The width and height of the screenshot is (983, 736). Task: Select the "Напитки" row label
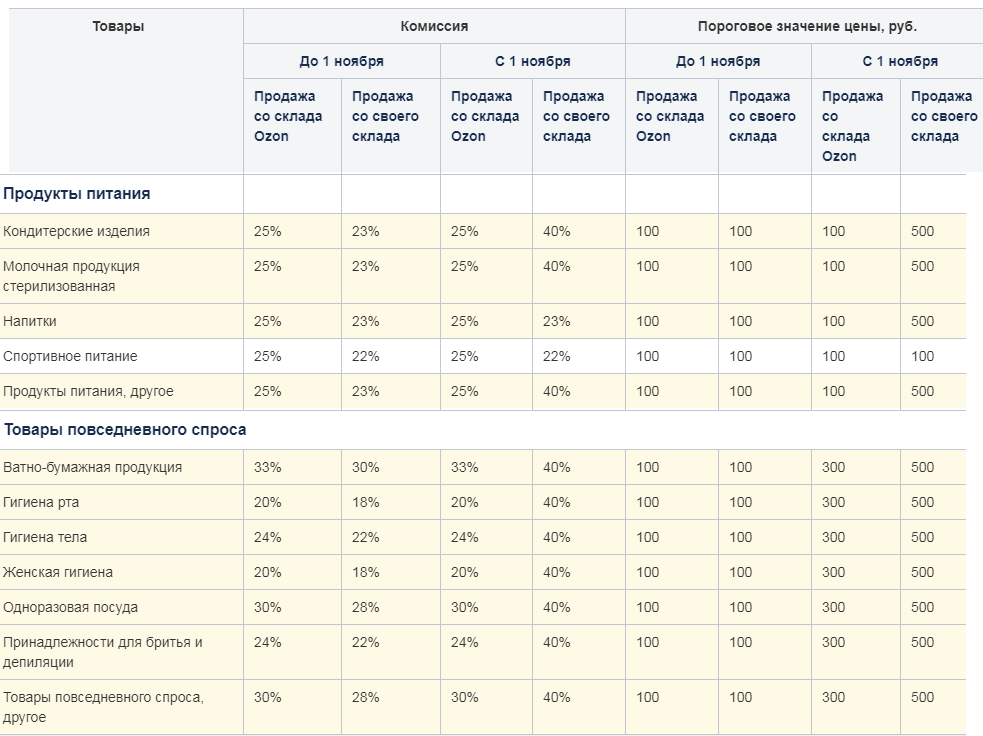pos(30,321)
